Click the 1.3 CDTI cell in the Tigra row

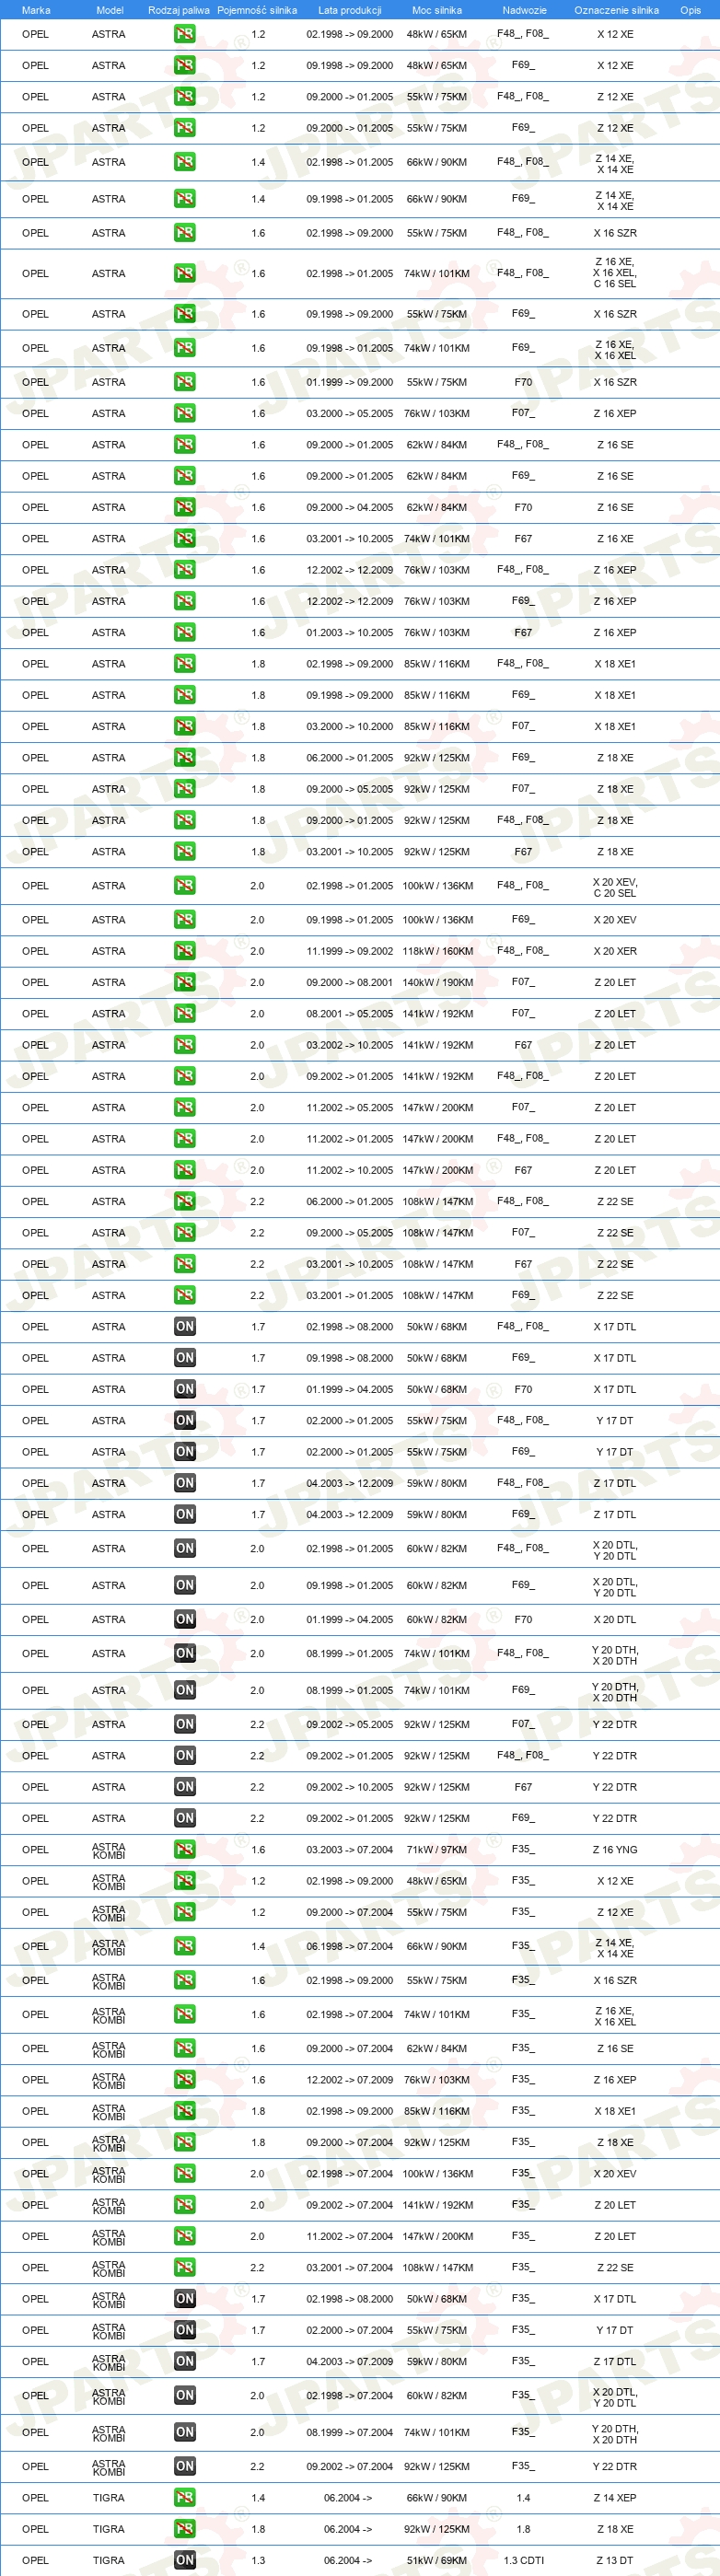point(523,2560)
